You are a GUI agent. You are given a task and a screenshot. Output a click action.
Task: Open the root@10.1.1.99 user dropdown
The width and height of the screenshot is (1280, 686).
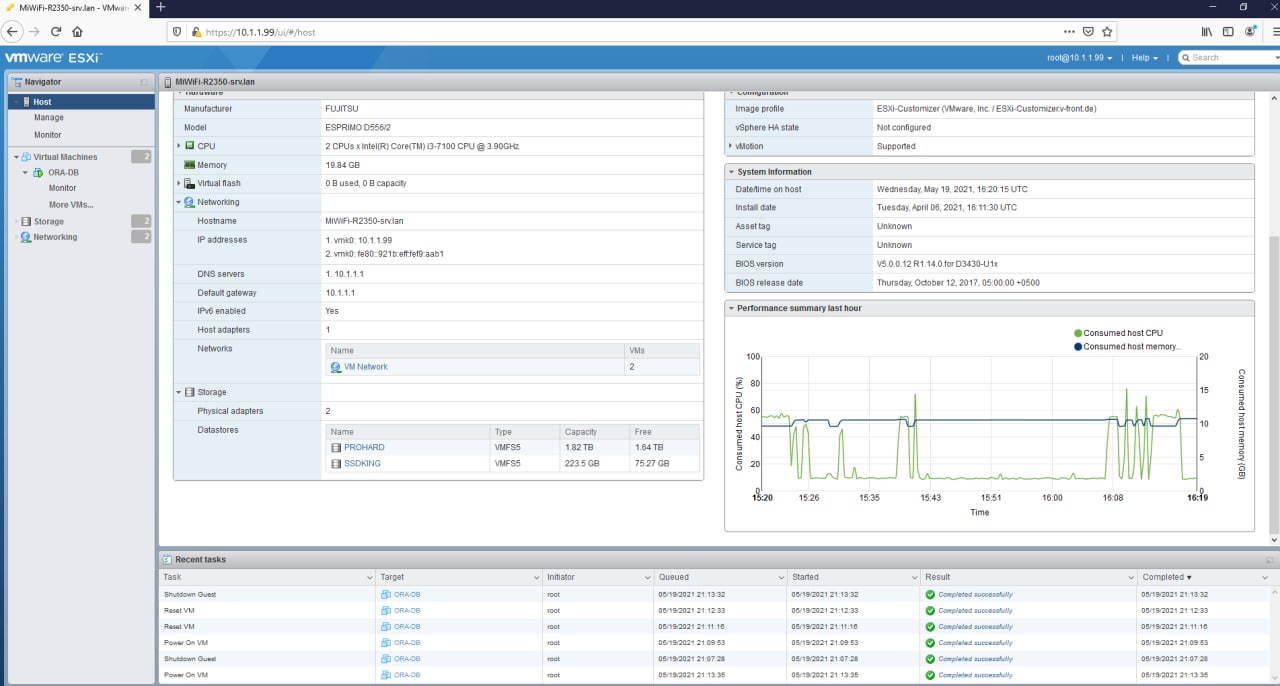tap(1080, 58)
